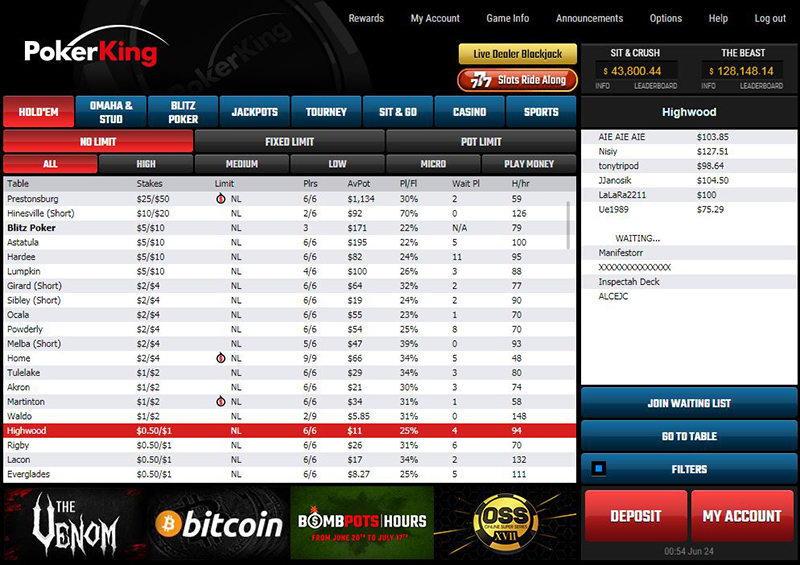The image size is (800, 565).
Task: Open Sit & Crush Info link
Action: (x=603, y=86)
